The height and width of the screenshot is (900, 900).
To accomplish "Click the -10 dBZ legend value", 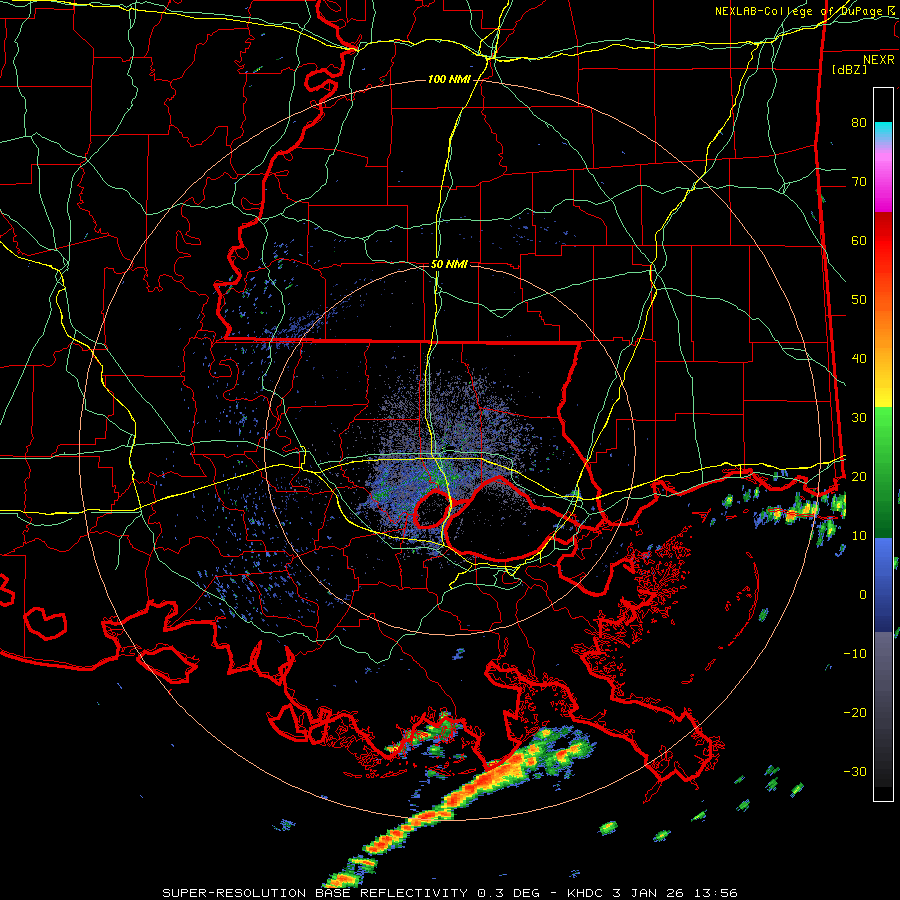I will click(x=855, y=654).
